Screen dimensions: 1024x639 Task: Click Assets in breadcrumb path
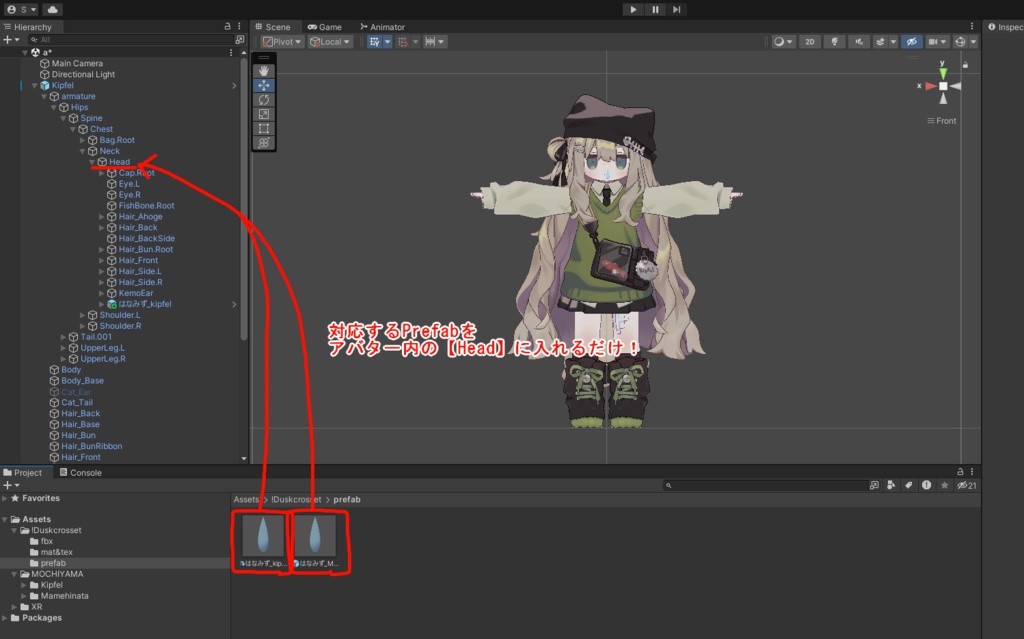(246, 499)
